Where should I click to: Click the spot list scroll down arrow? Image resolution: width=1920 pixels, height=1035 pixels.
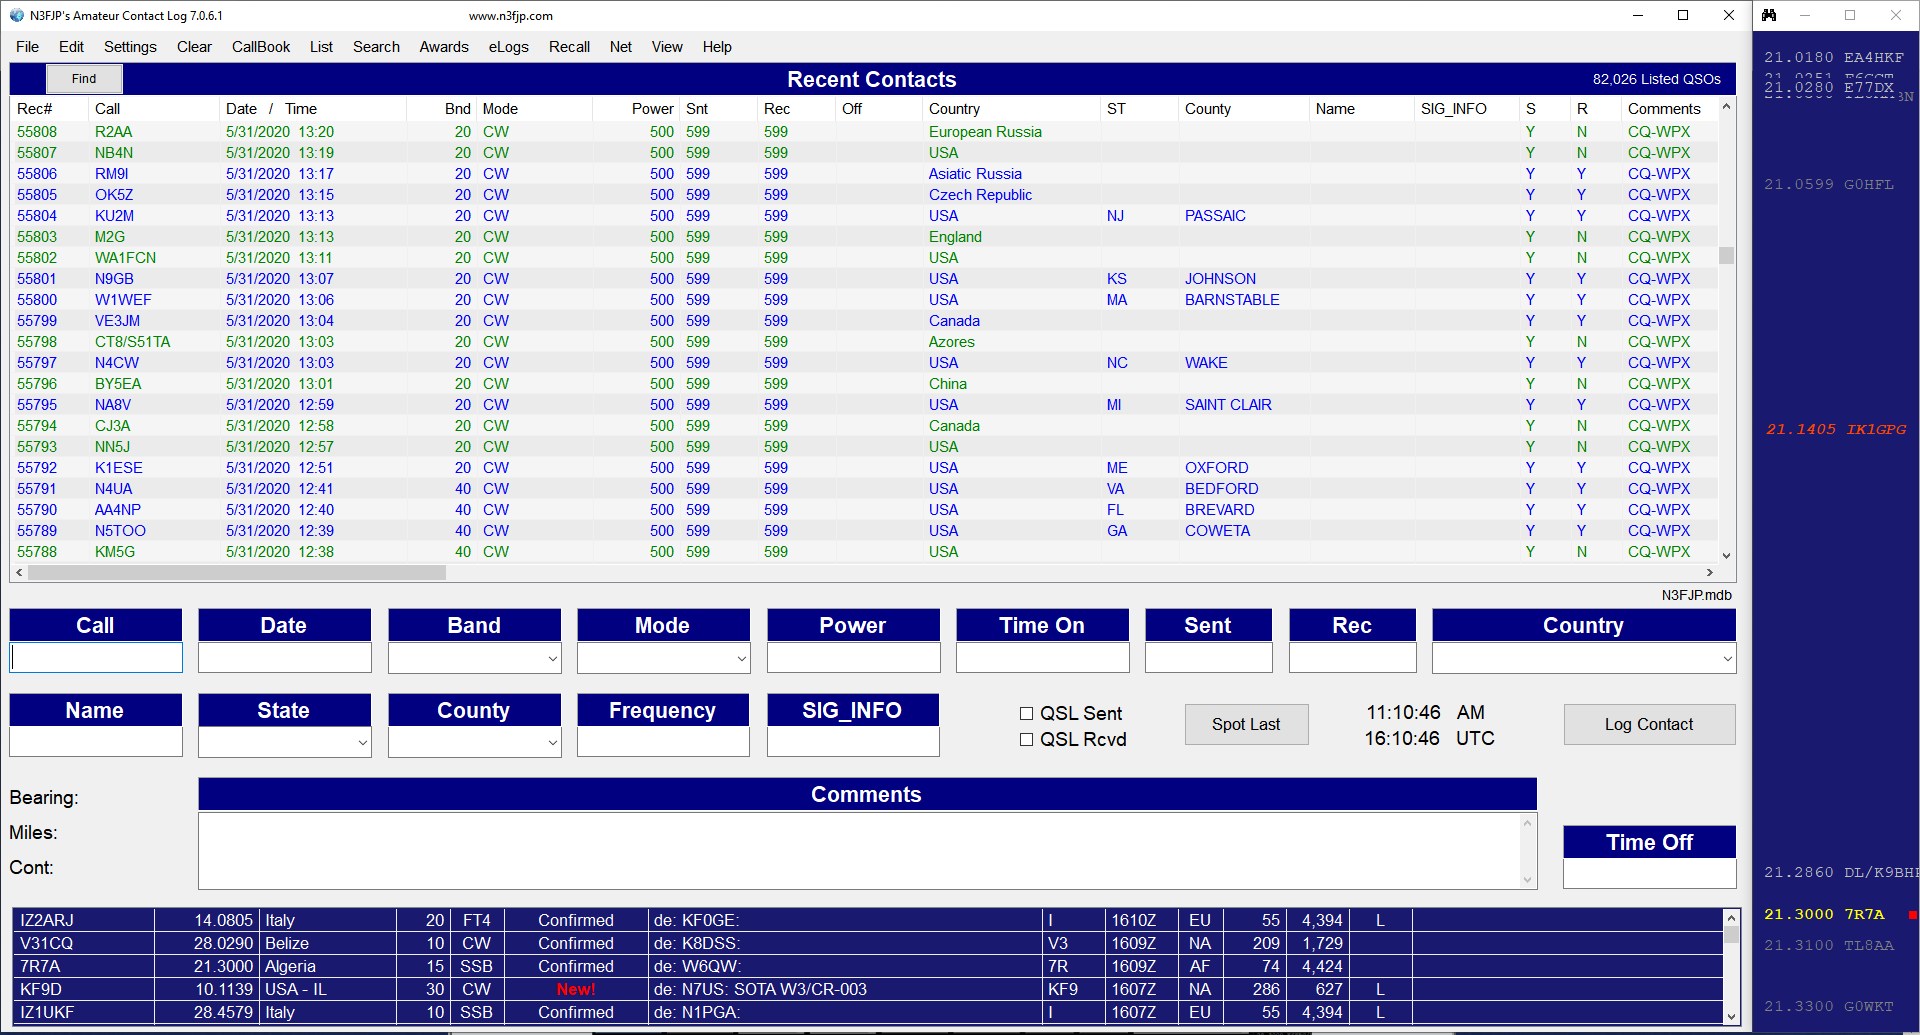pos(1731,1016)
